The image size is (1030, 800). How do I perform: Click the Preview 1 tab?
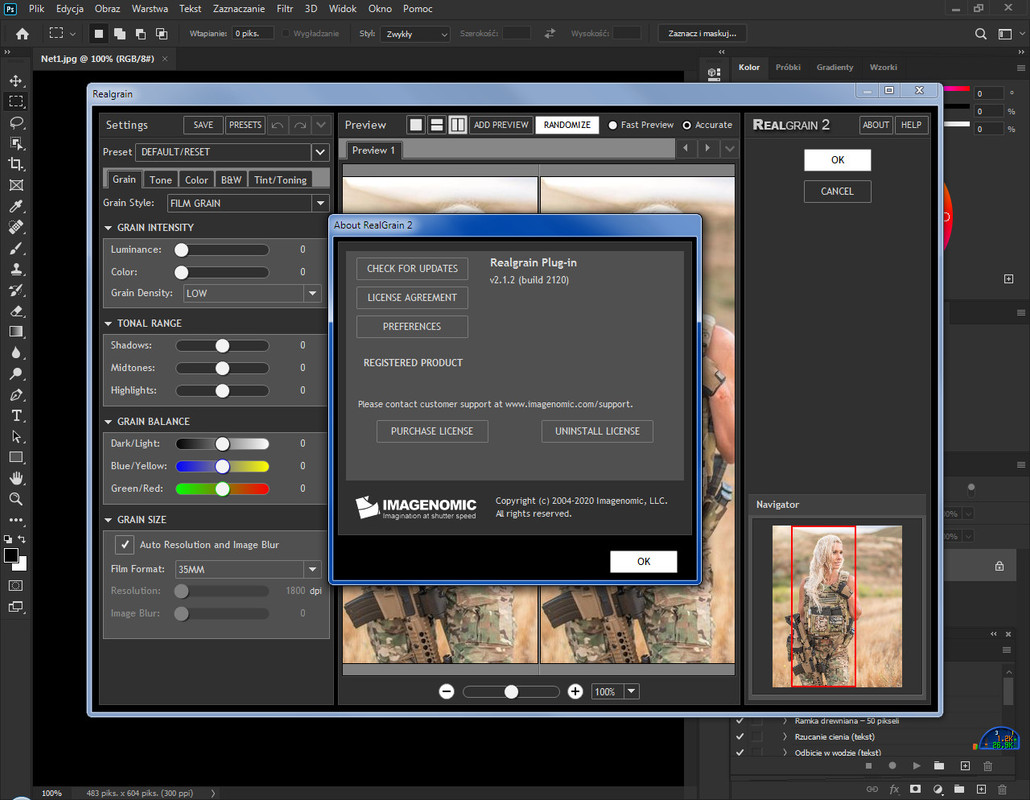pos(374,150)
